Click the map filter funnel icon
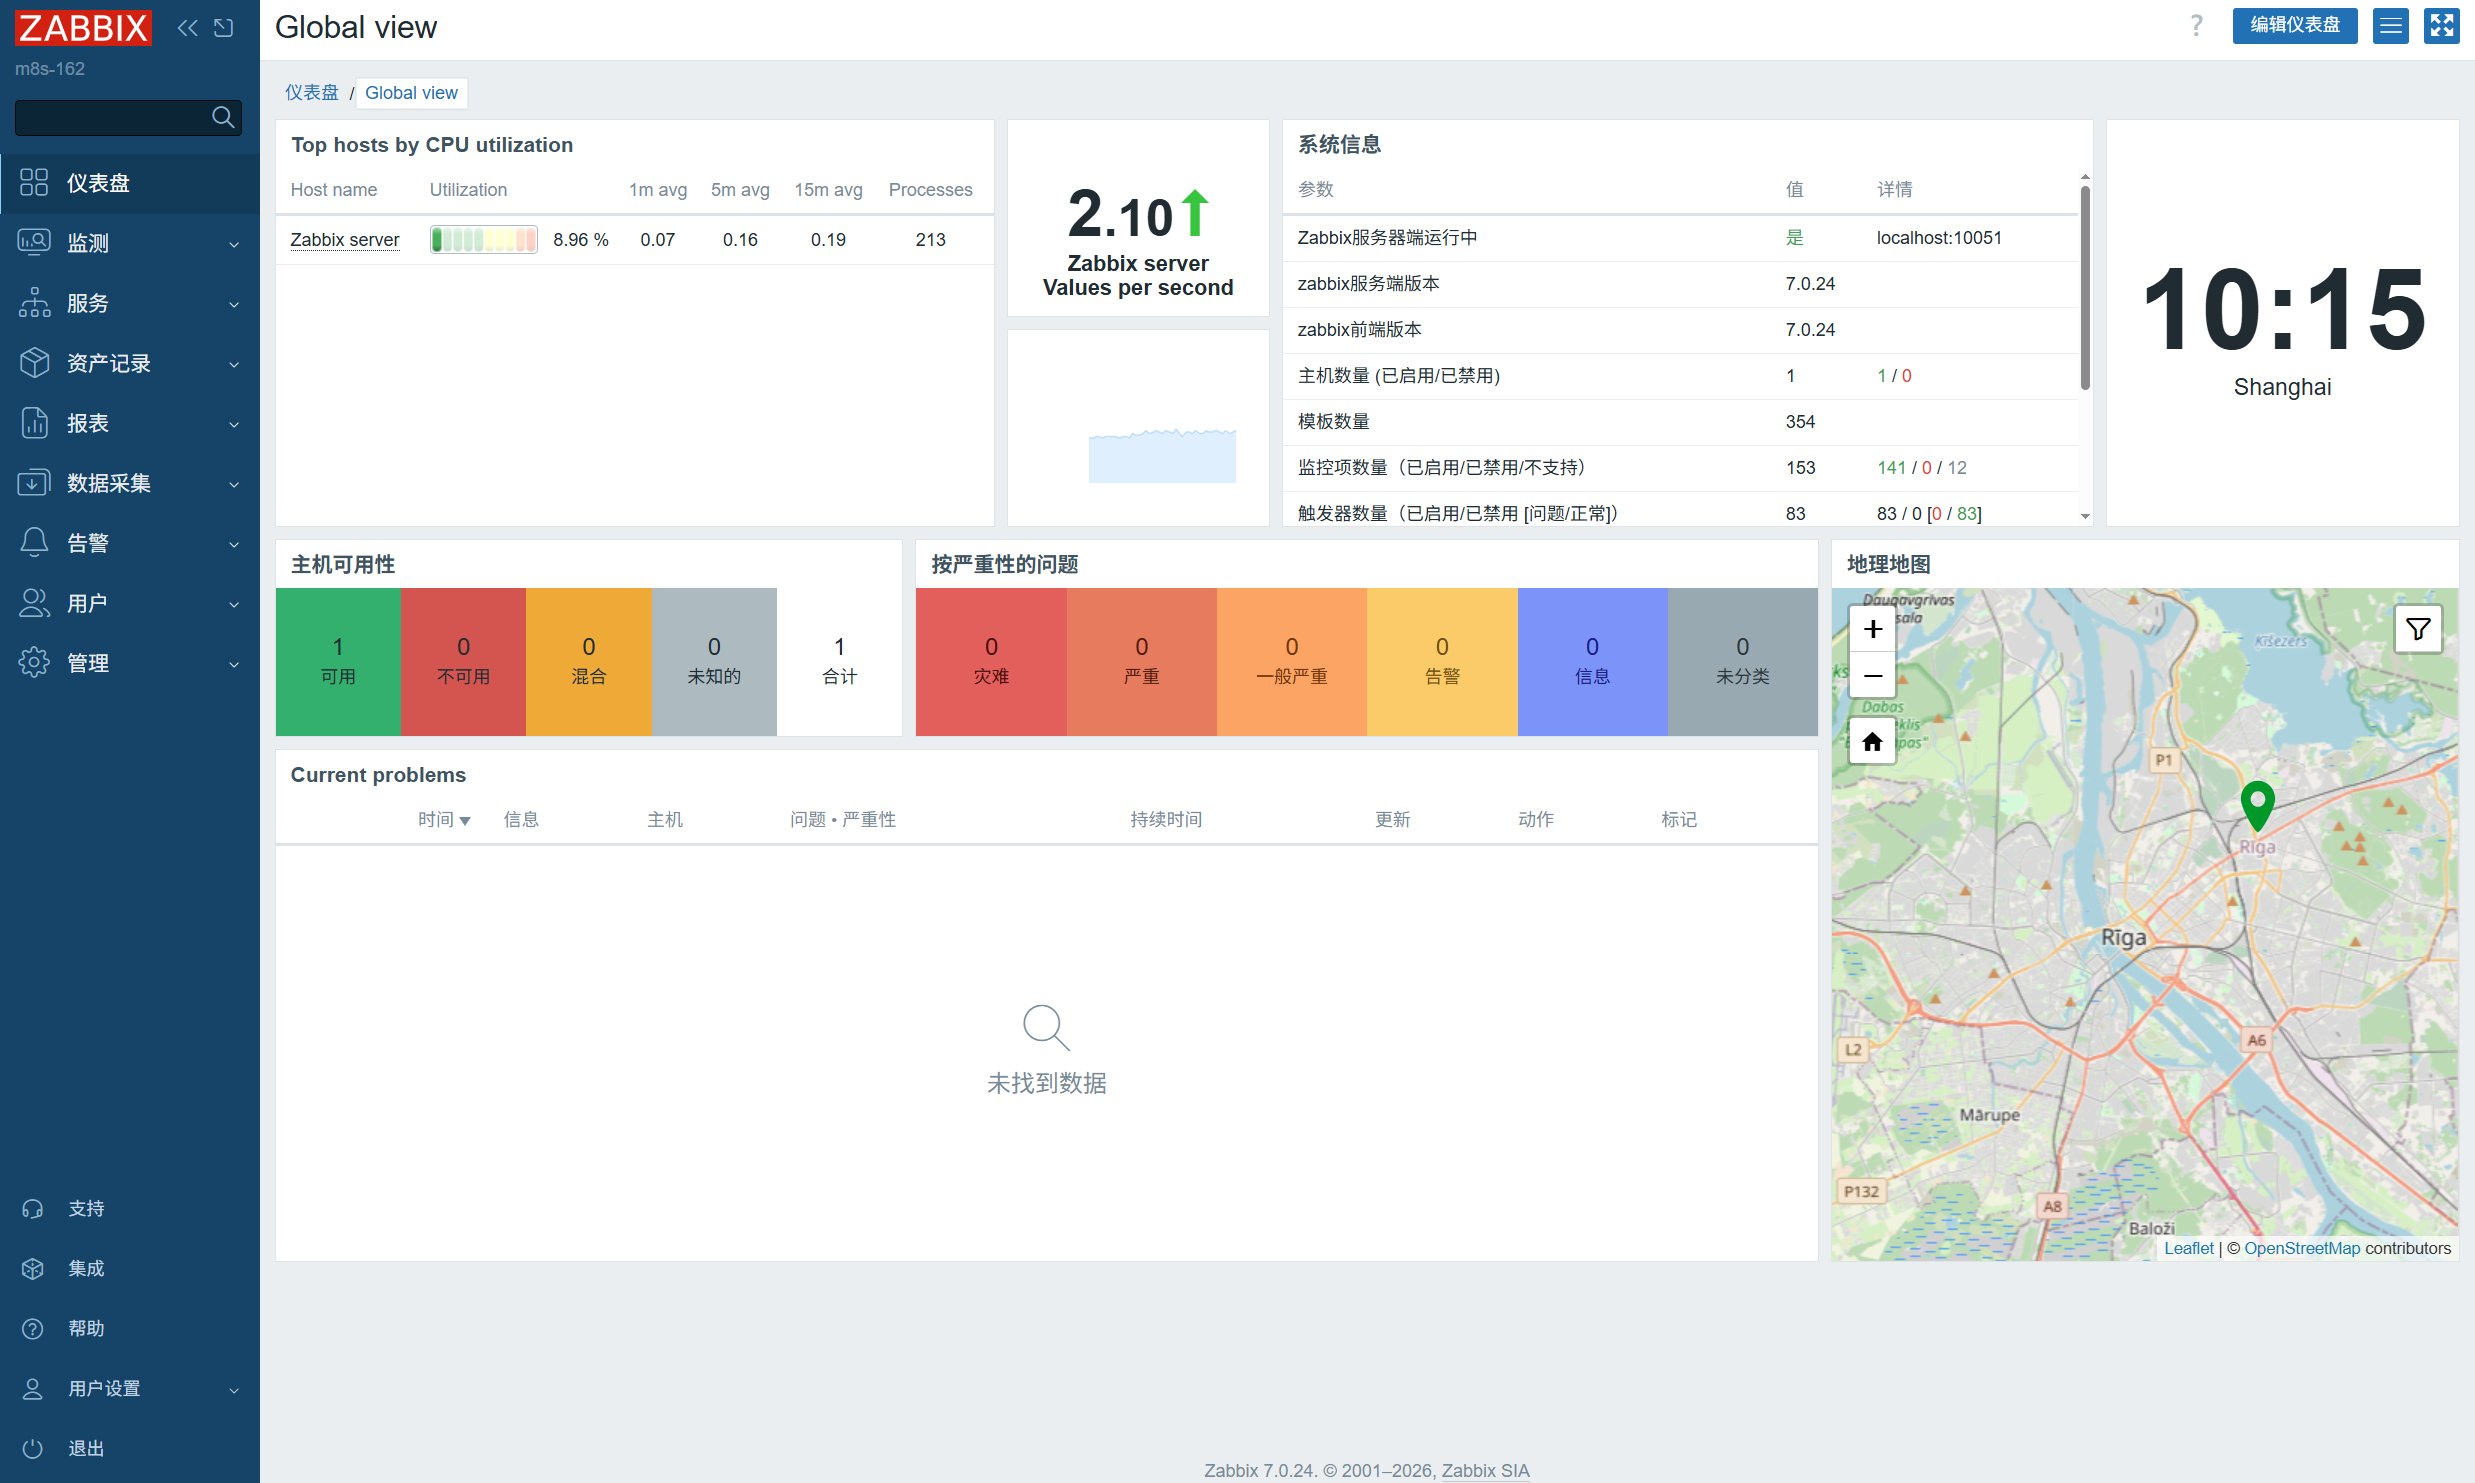Screen dimensions: 2475x1483 point(2417,629)
